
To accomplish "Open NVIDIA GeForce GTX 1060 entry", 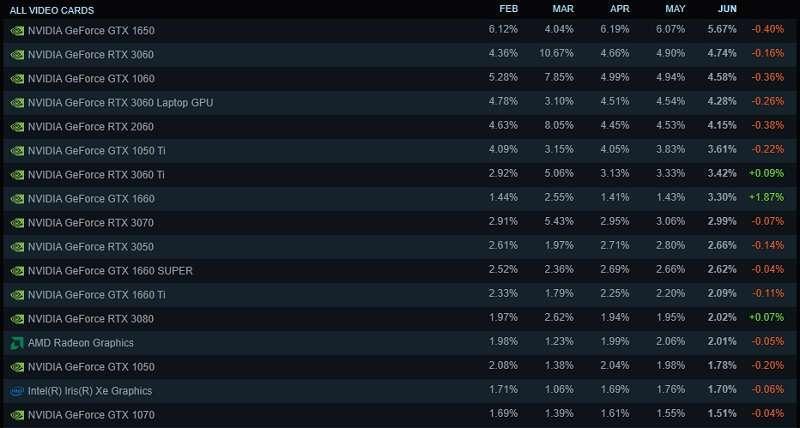I will tap(91, 79).
